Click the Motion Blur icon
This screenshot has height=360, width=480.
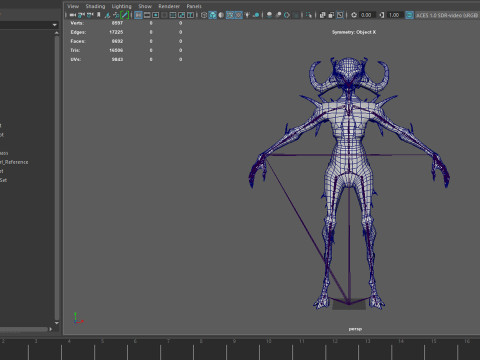[278, 15]
